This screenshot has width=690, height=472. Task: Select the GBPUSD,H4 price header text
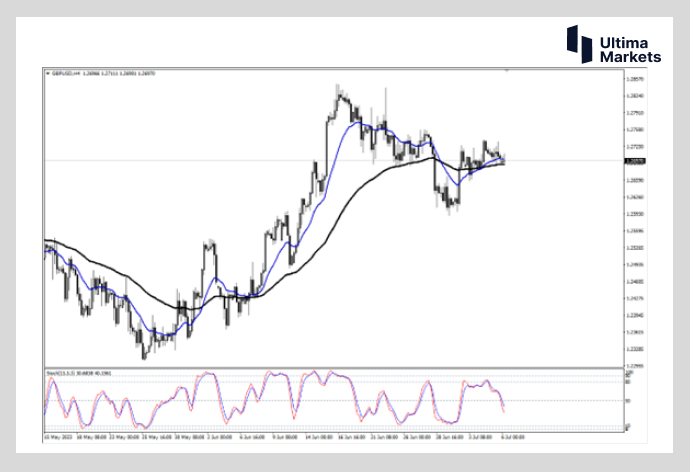[103, 73]
